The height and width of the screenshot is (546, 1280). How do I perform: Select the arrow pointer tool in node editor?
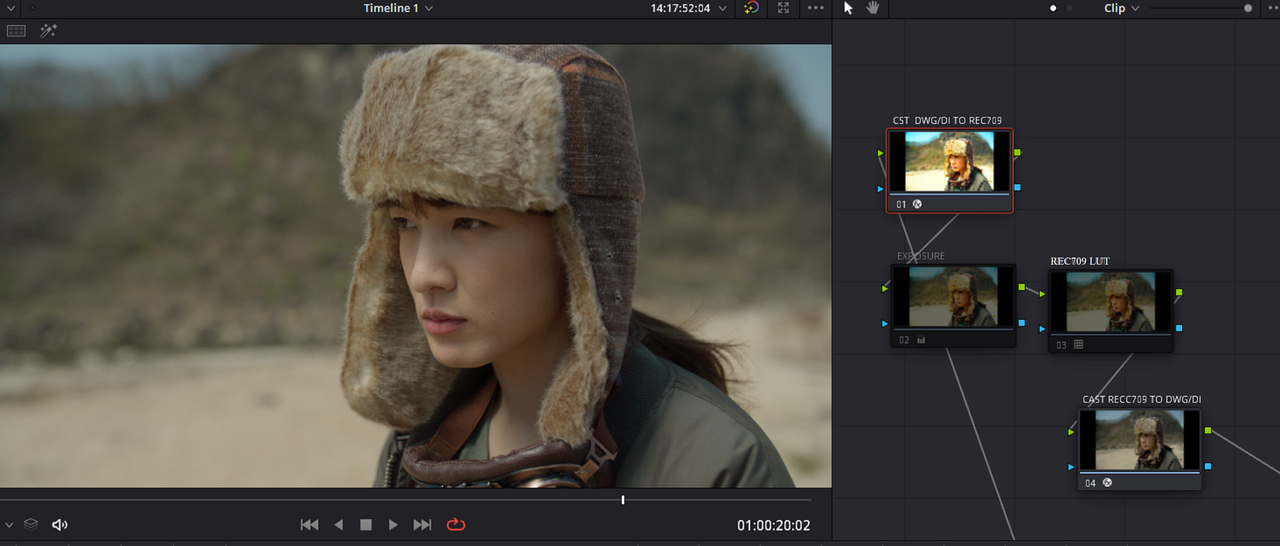click(x=849, y=8)
